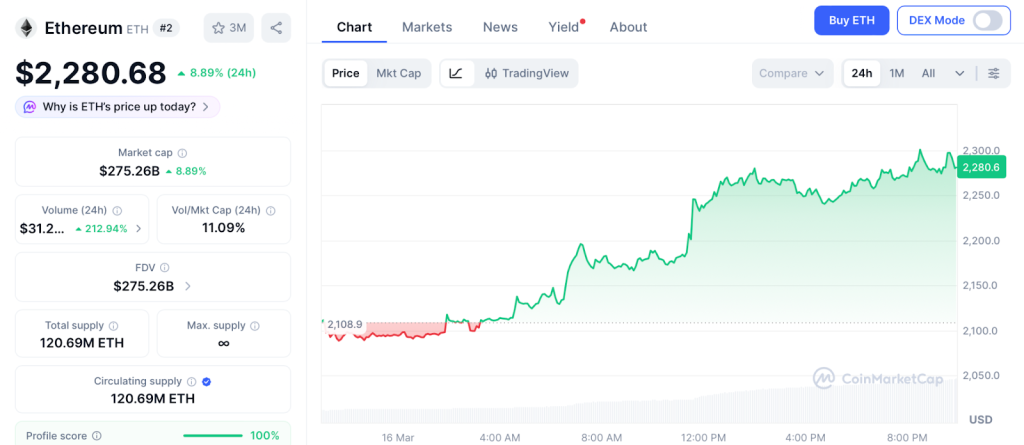
Task: Click the Buy ETH button
Action: click(x=851, y=20)
